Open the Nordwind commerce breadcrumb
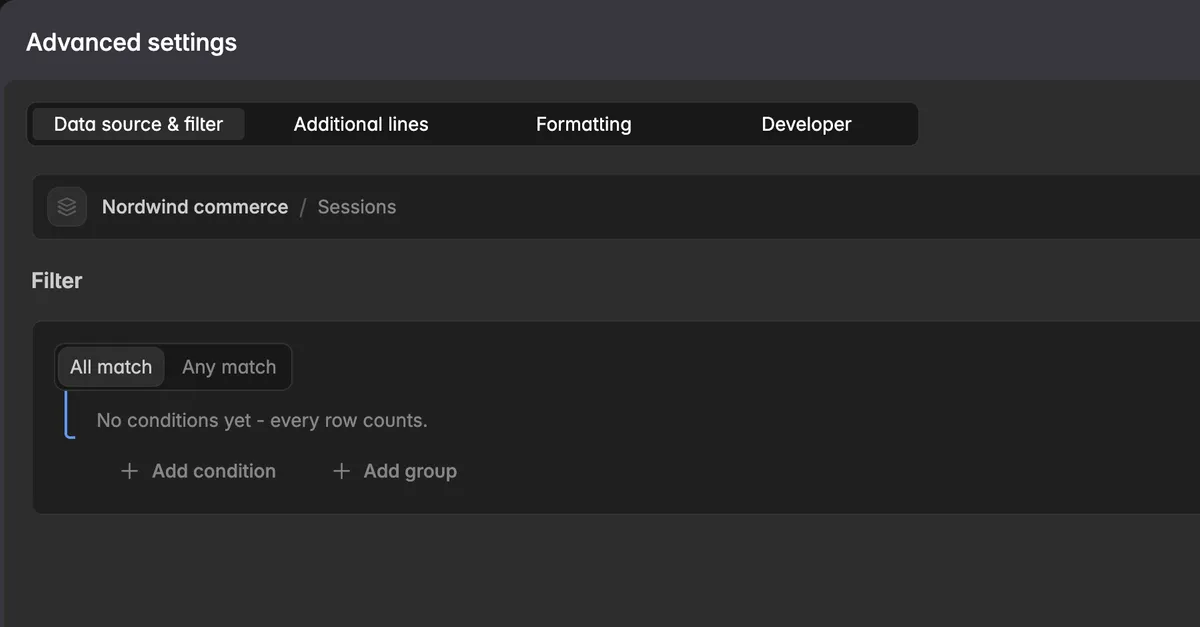 pos(195,207)
